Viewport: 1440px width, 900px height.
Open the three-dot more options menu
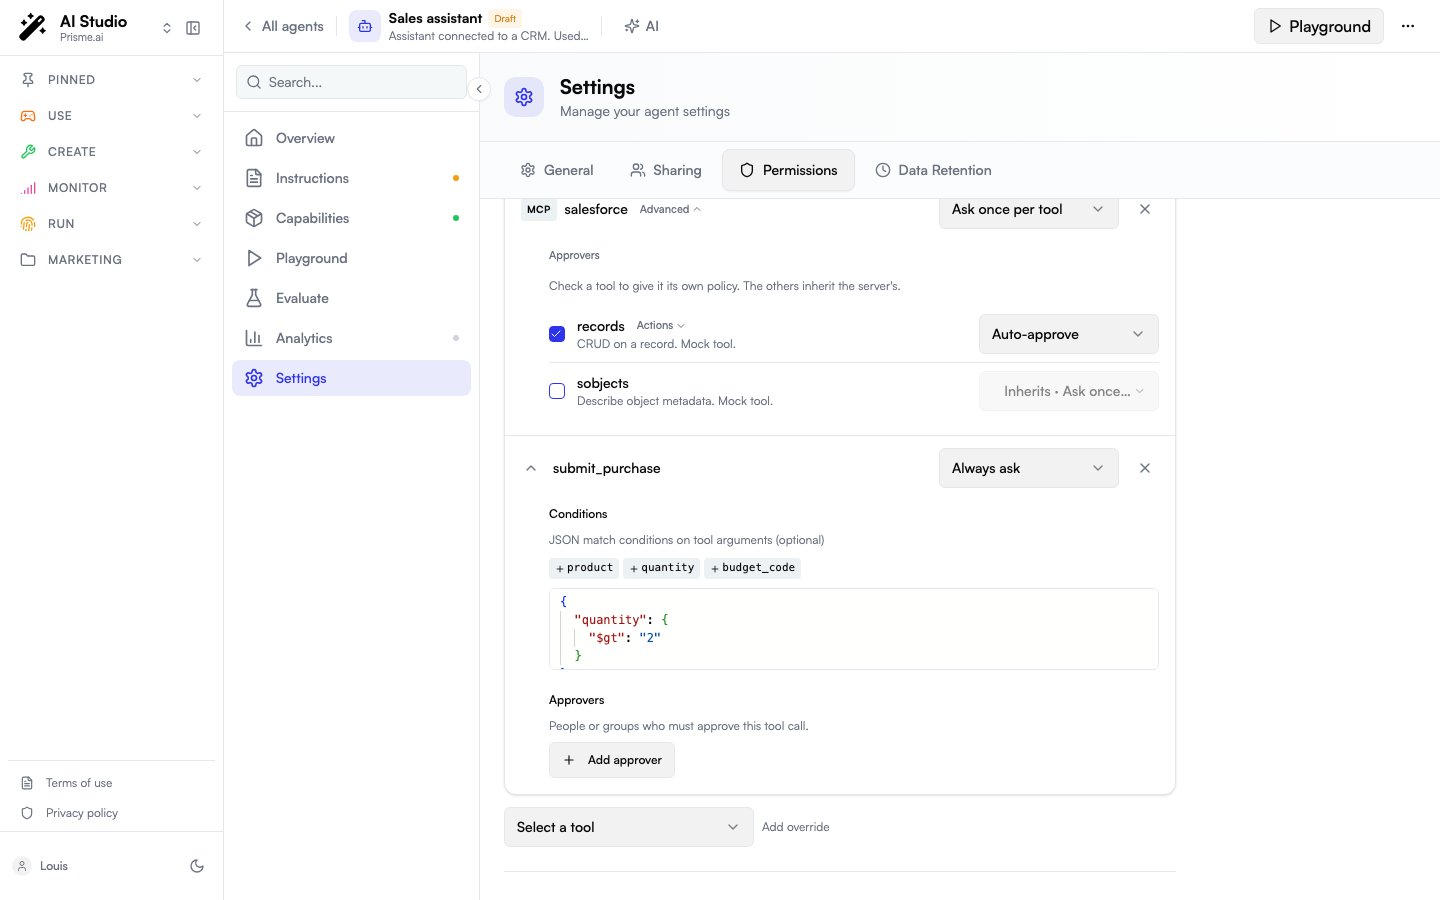(x=1408, y=27)
